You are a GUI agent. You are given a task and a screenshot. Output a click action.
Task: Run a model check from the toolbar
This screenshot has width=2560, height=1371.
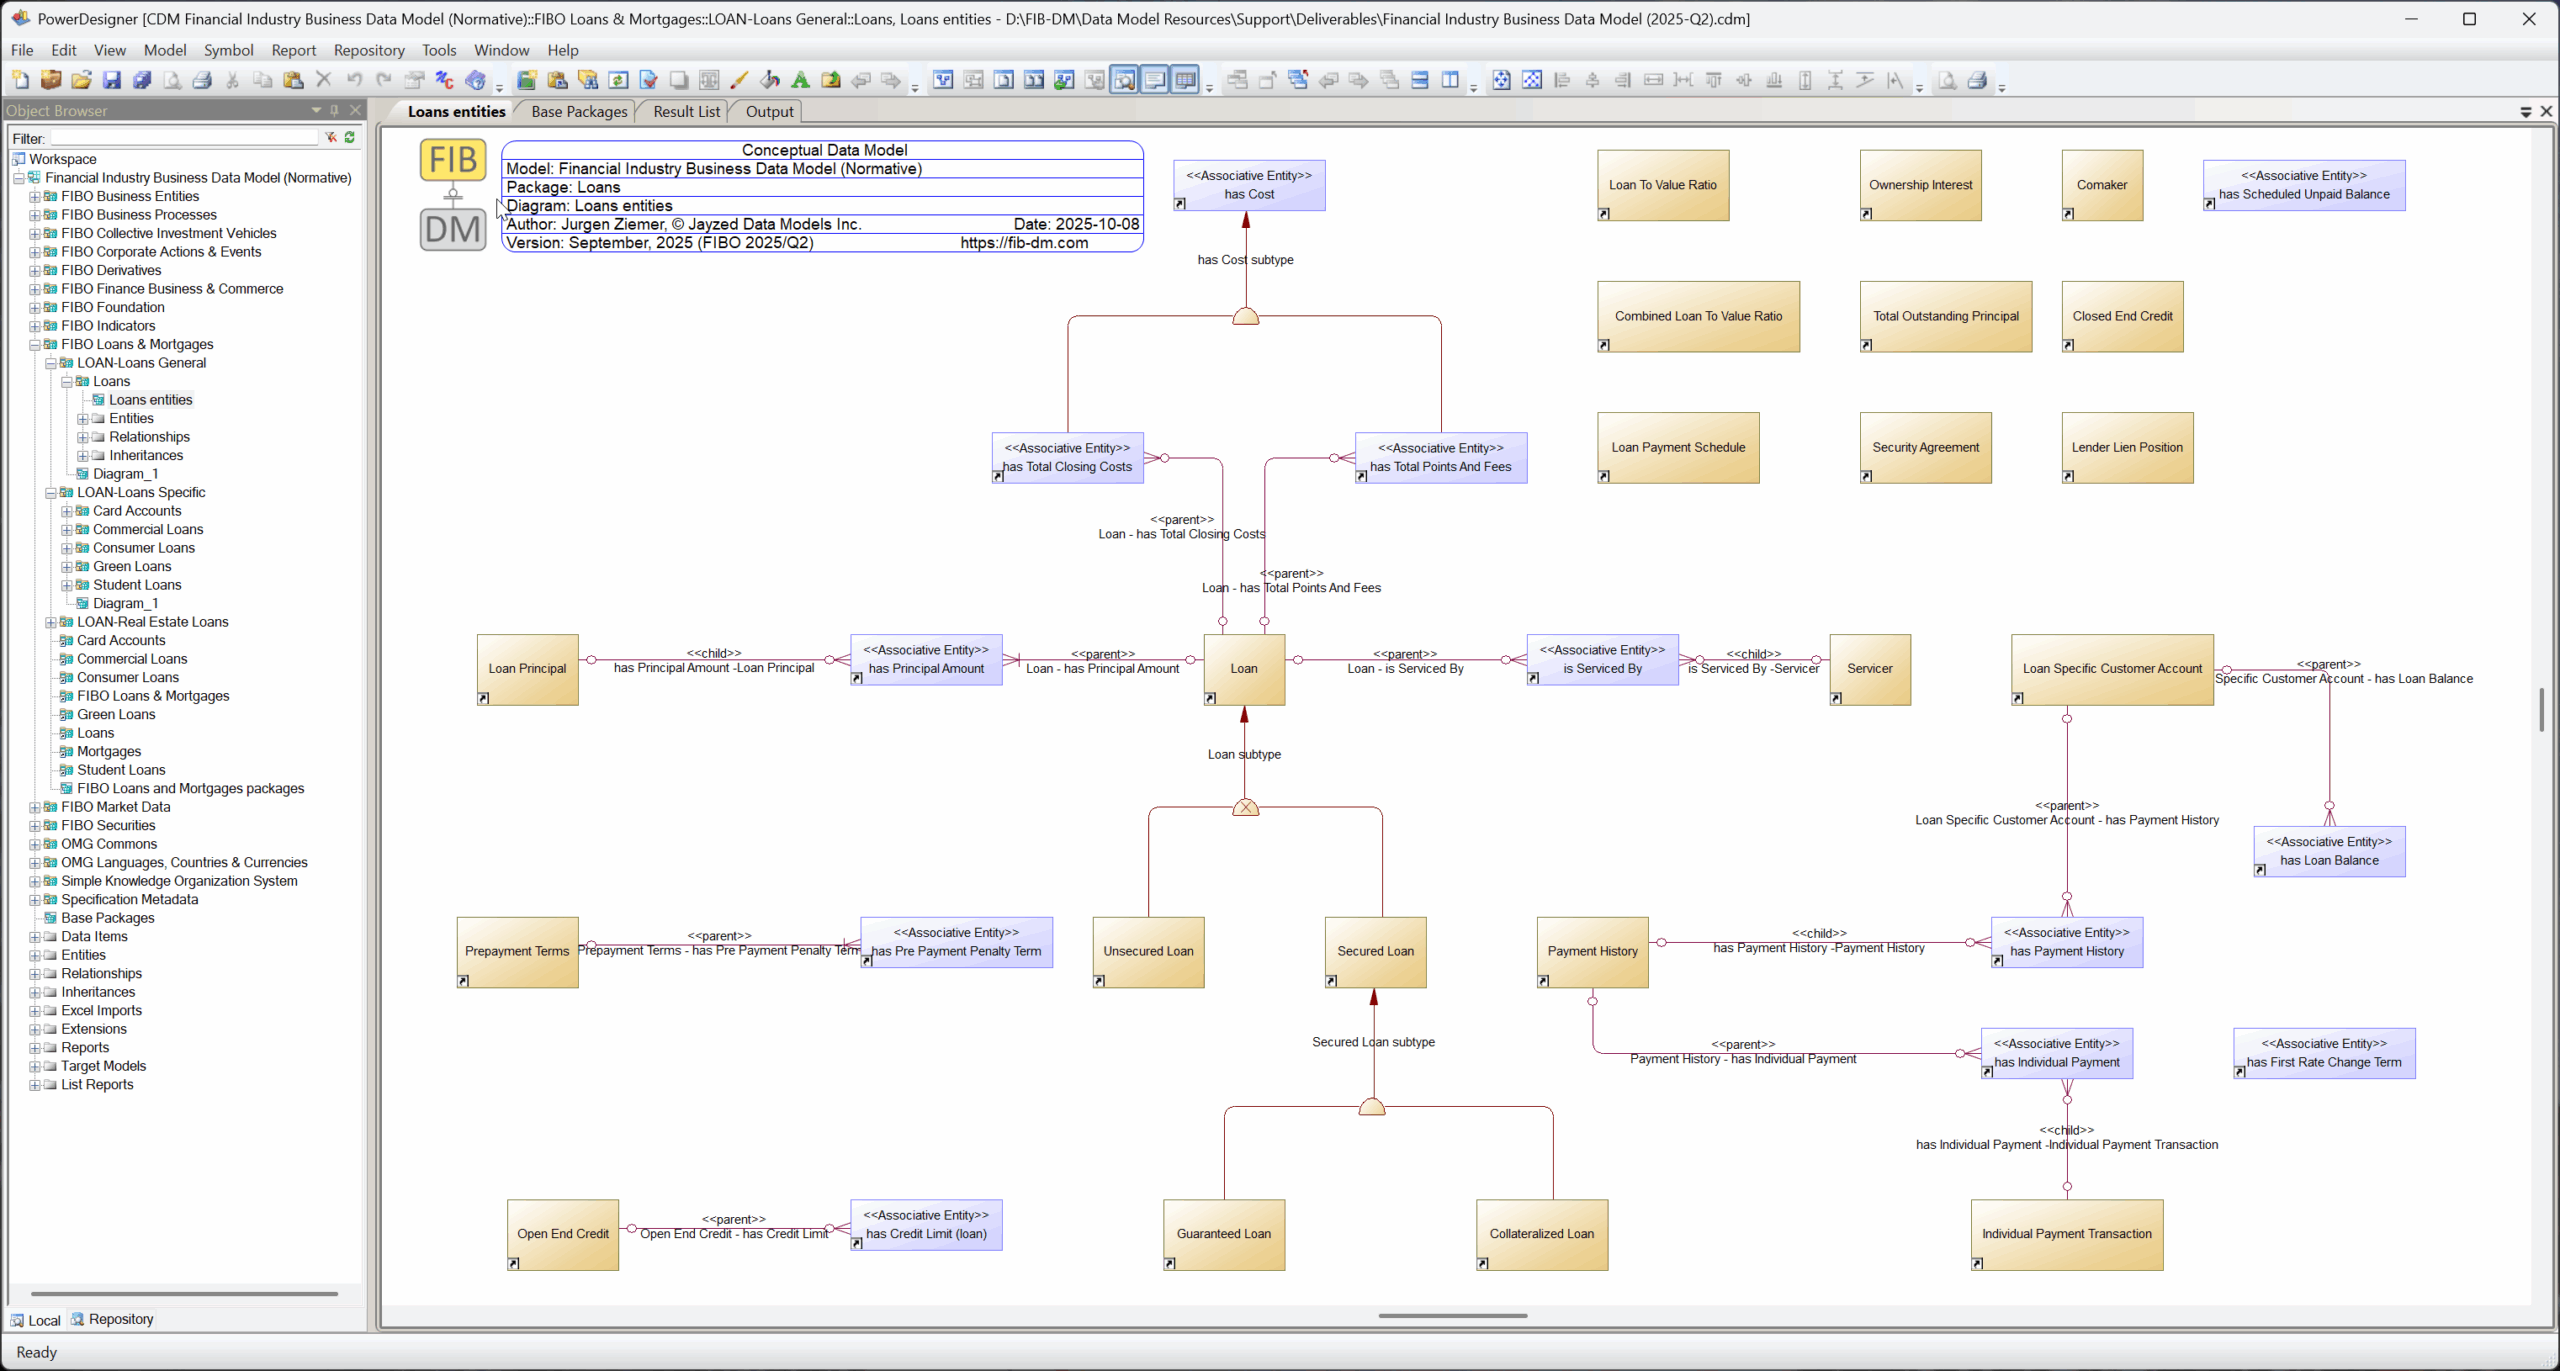pos(648,80)
